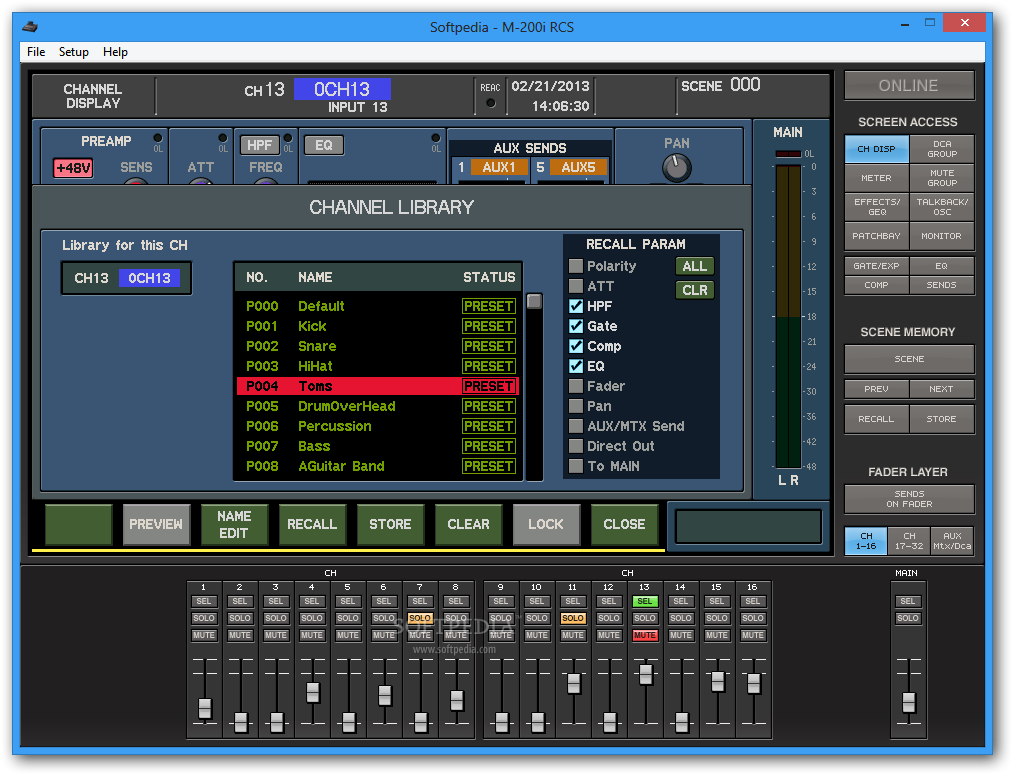Image resolution: width=1013 pixels, height=775 pixels.
Task: Select the P005 DrumOverHead library entry
Action: (x=378, y=406)
